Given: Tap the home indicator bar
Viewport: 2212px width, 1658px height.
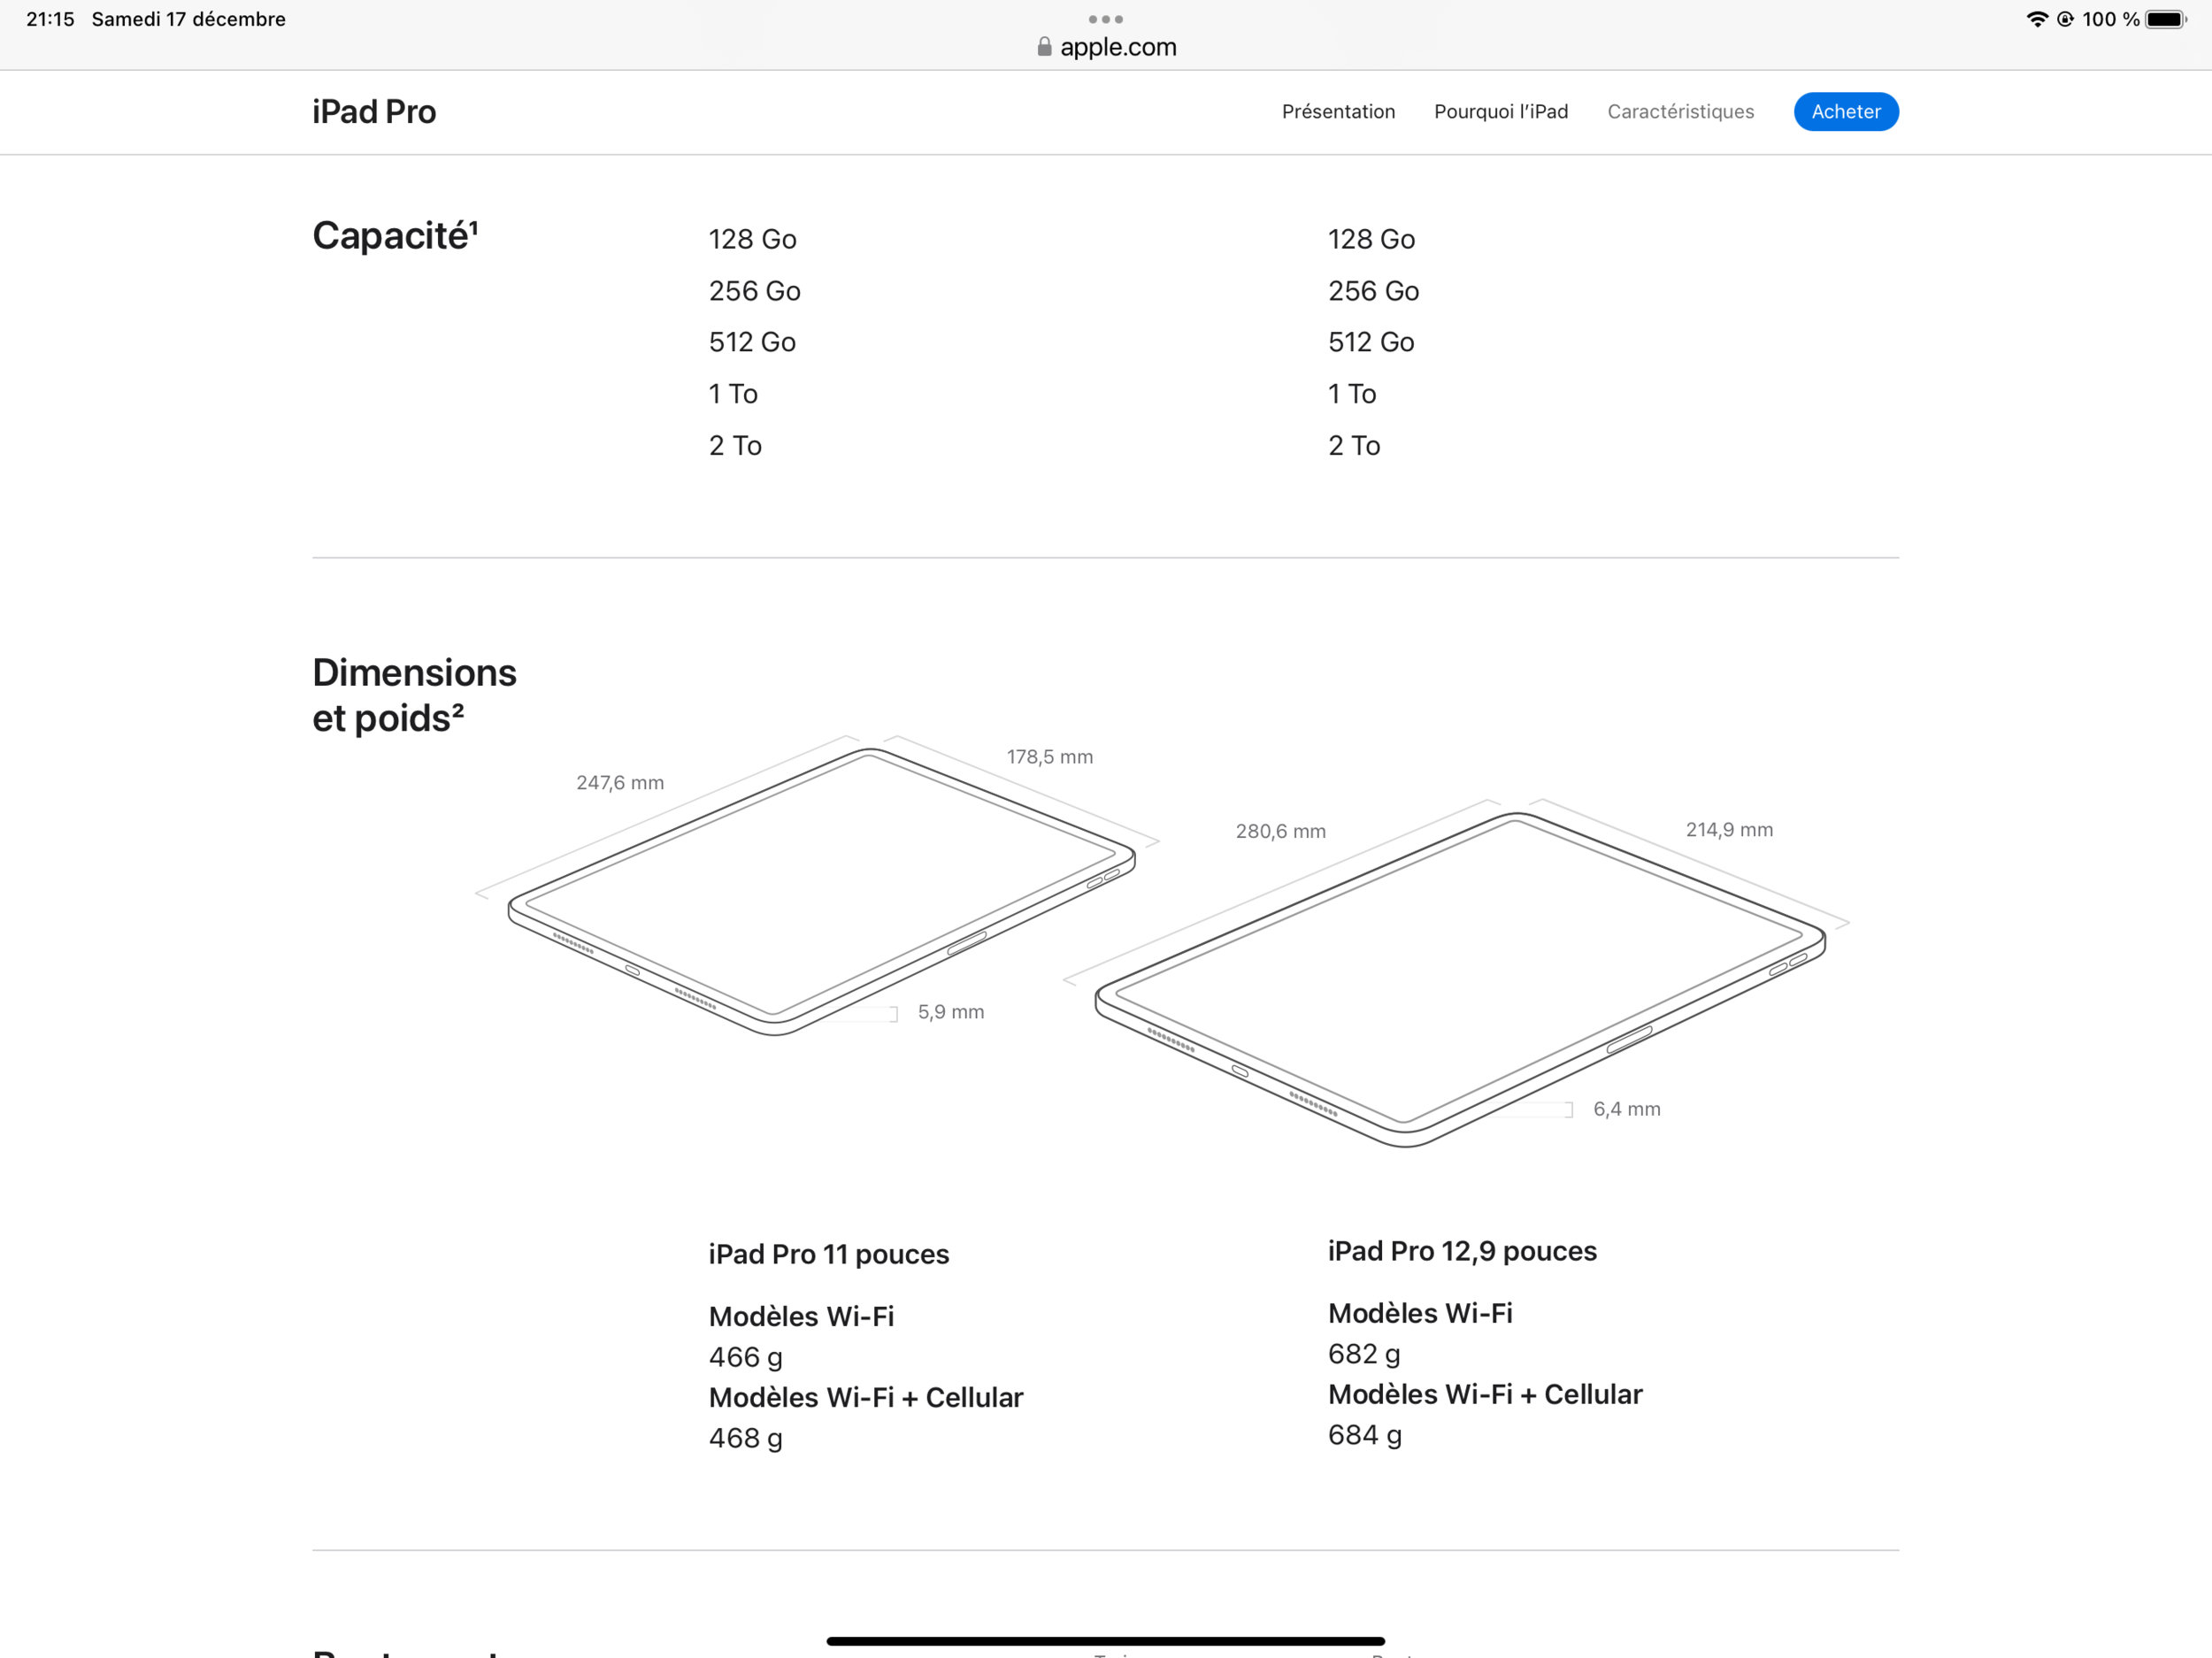Looking at the screenshot, I should tap(1105, 1641).
